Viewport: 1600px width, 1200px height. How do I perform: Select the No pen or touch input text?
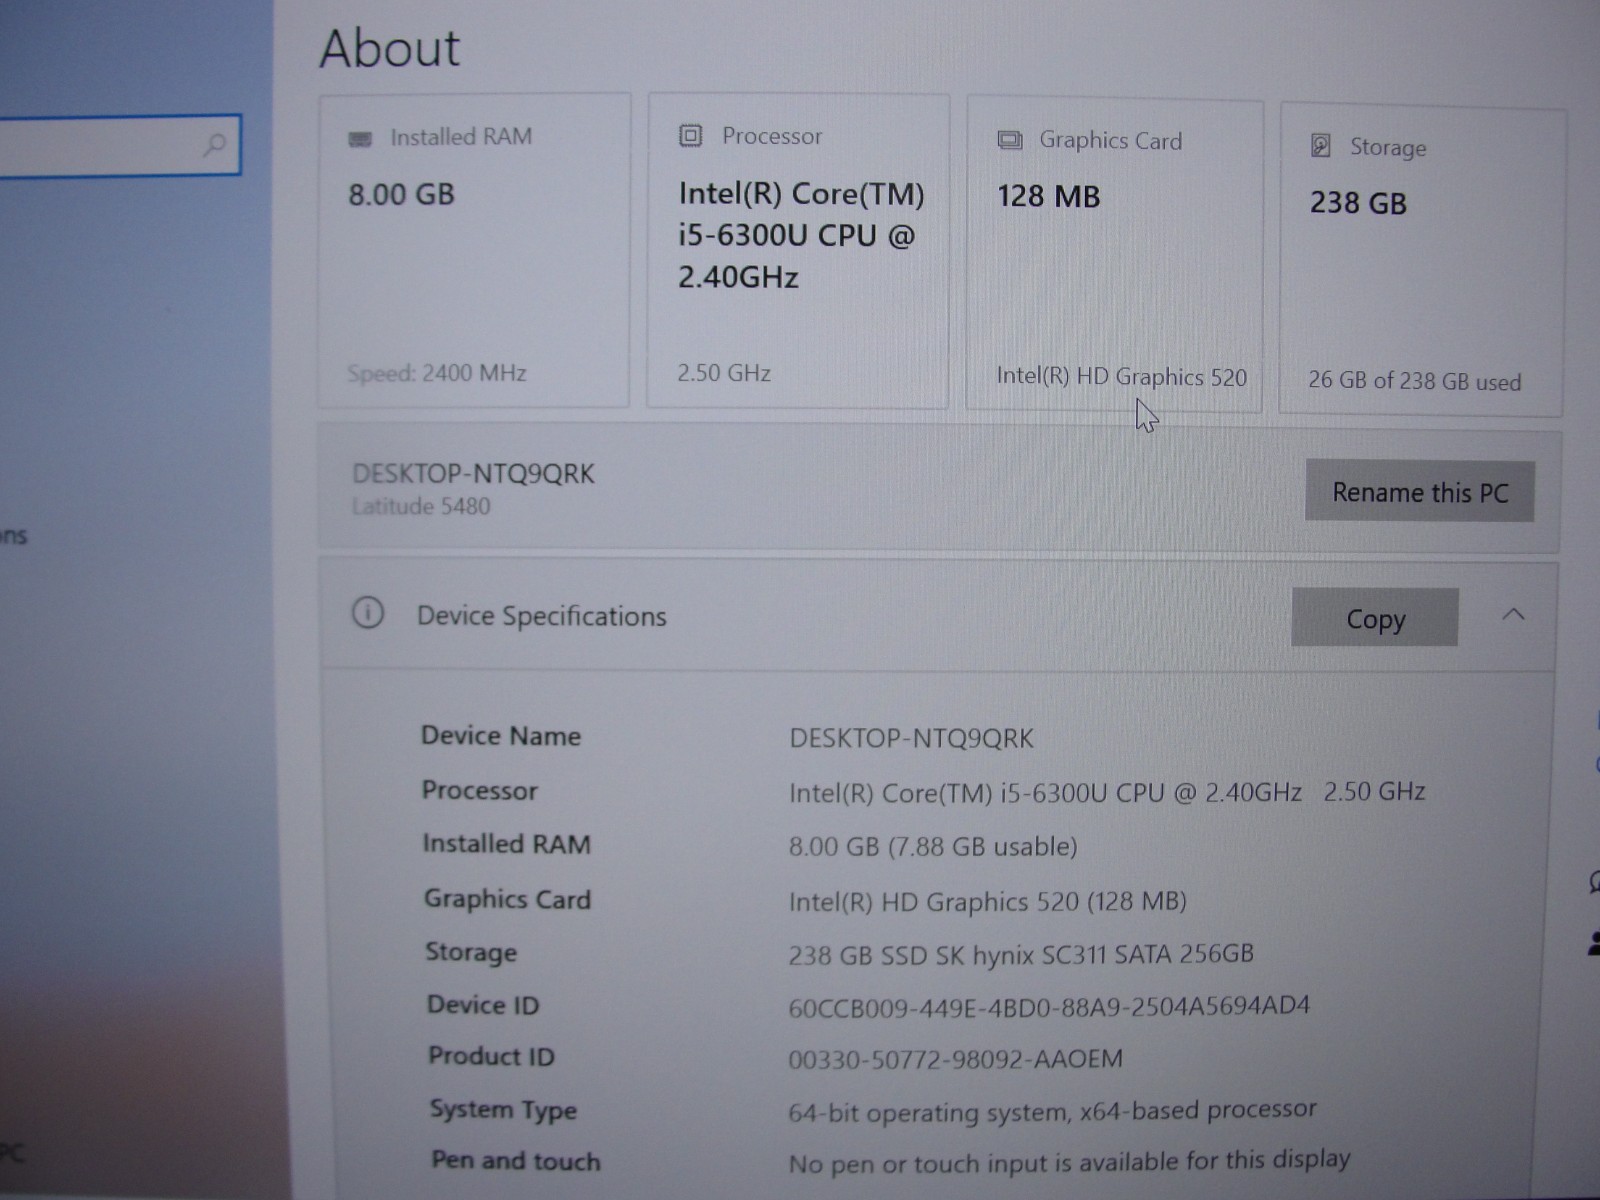pos(1069,1162)
